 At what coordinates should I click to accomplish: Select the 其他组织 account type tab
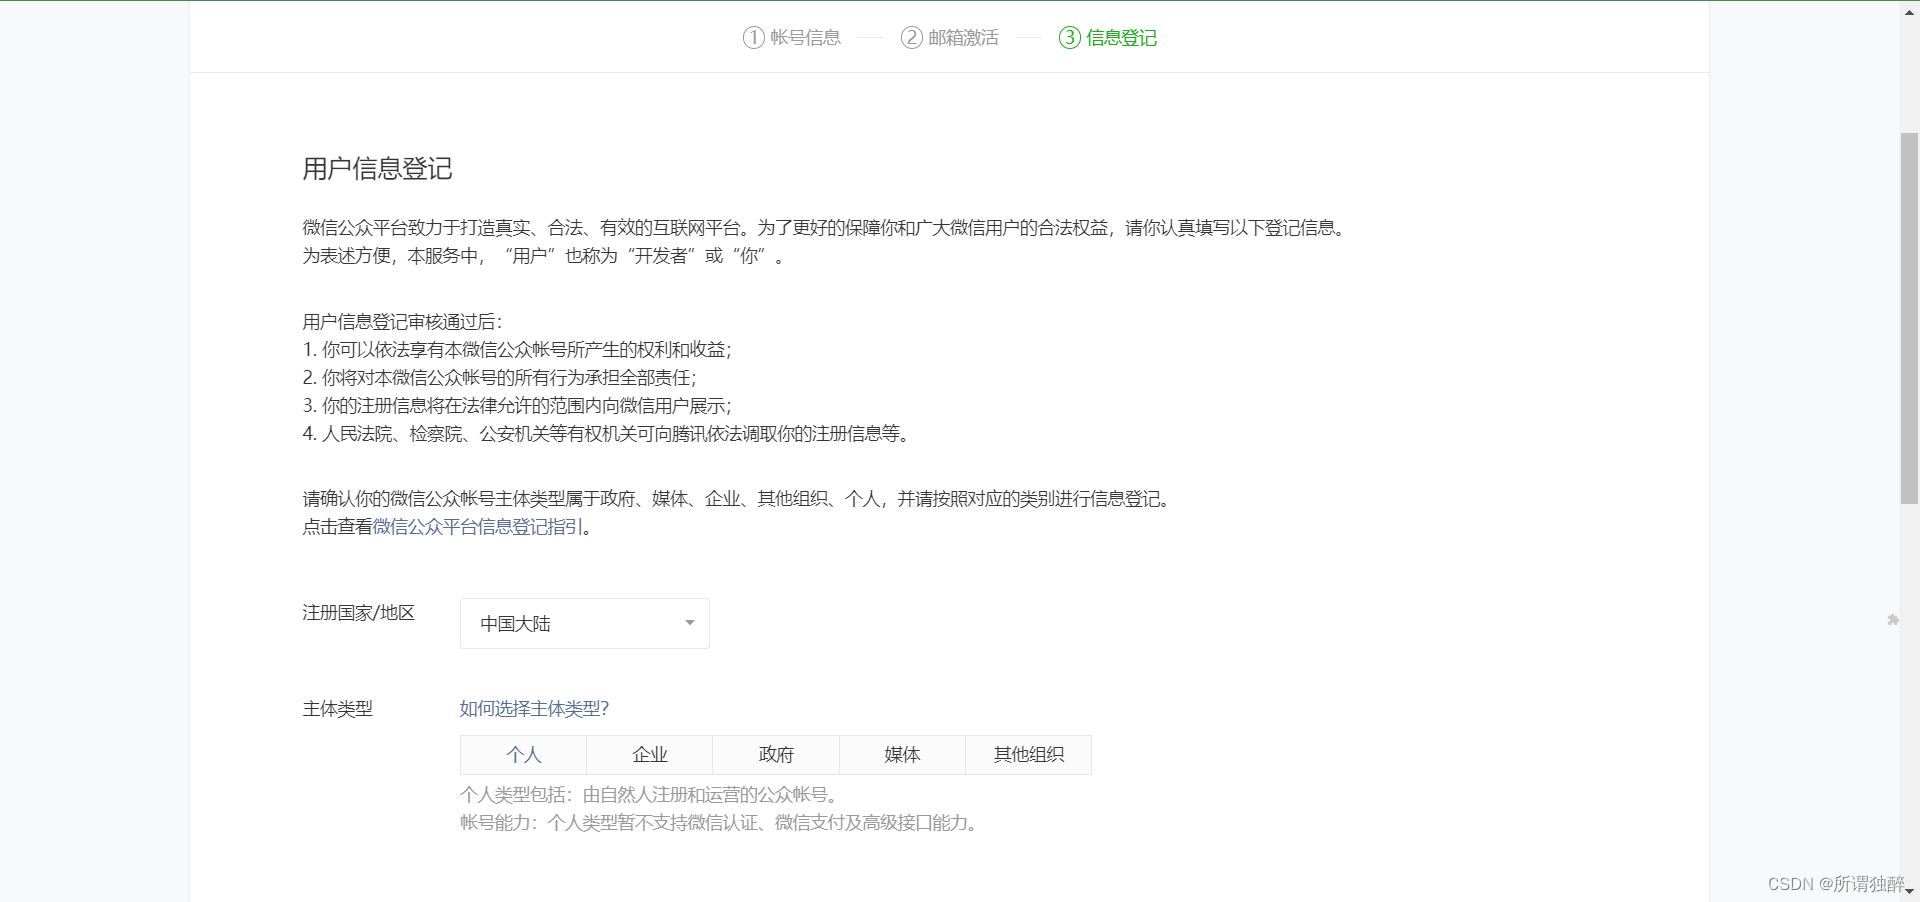tap(1028, 755)
